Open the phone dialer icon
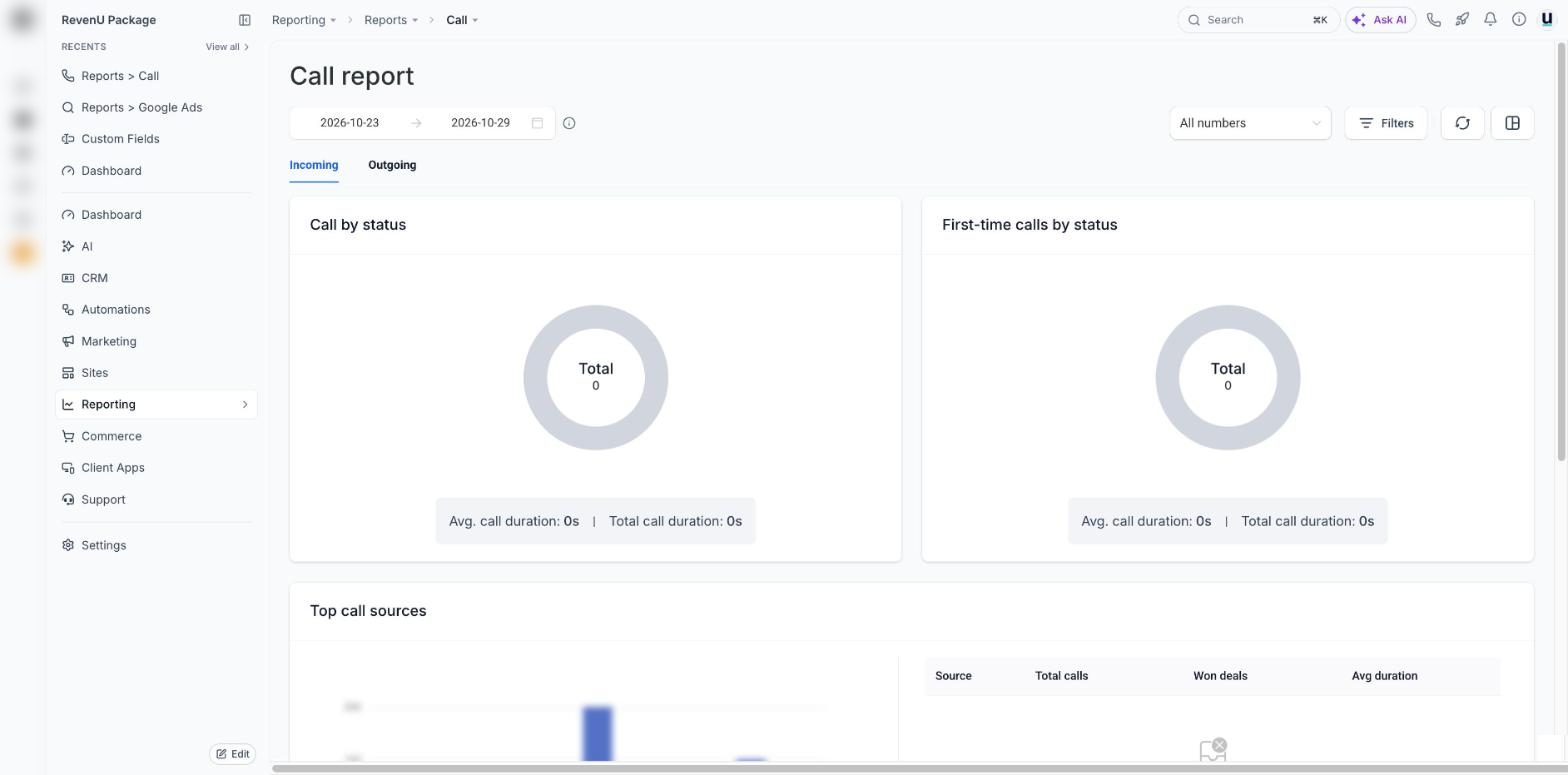Screen dimensions: 1568x775 [1434, 20]
